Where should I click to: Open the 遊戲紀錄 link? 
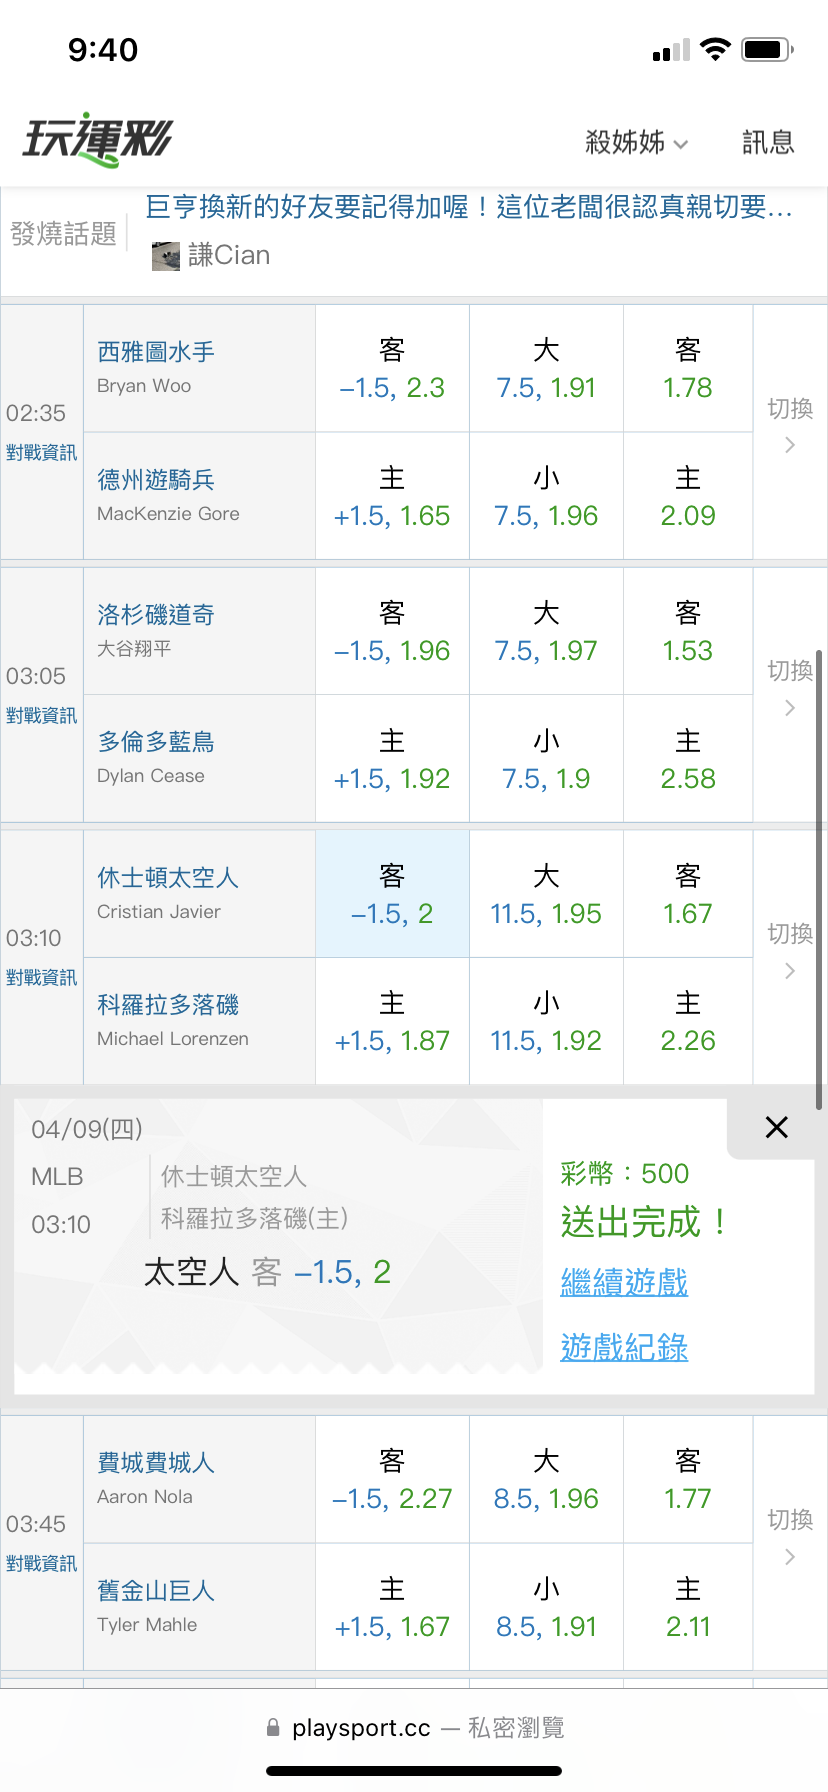coord(624,1348)
